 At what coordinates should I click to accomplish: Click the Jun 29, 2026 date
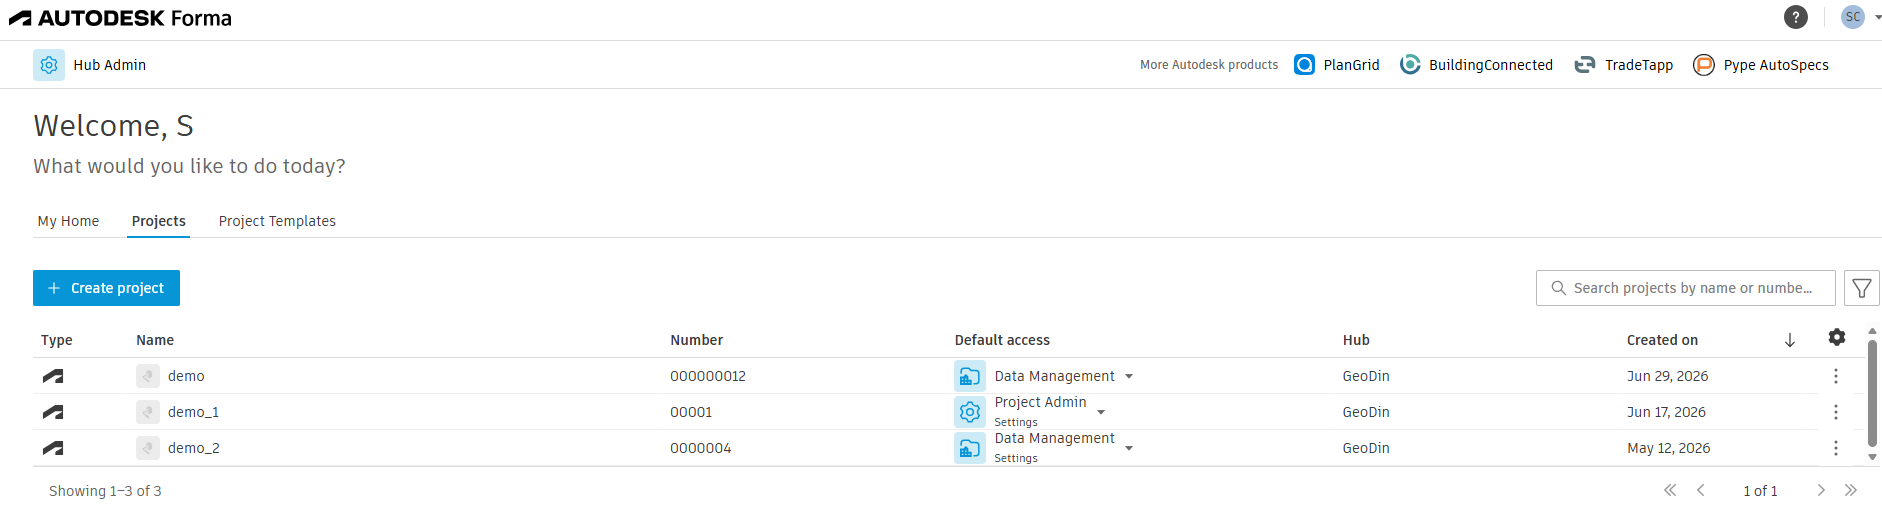tap(1667, 376)
